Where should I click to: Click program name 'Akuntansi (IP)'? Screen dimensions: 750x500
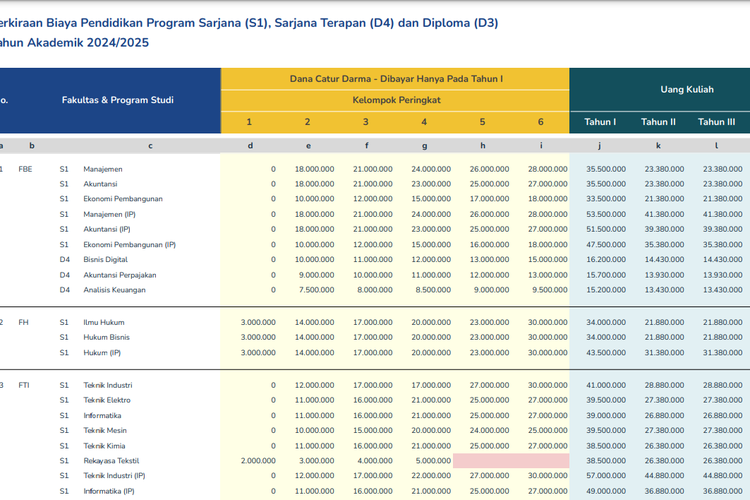click(x=107, y=229)
